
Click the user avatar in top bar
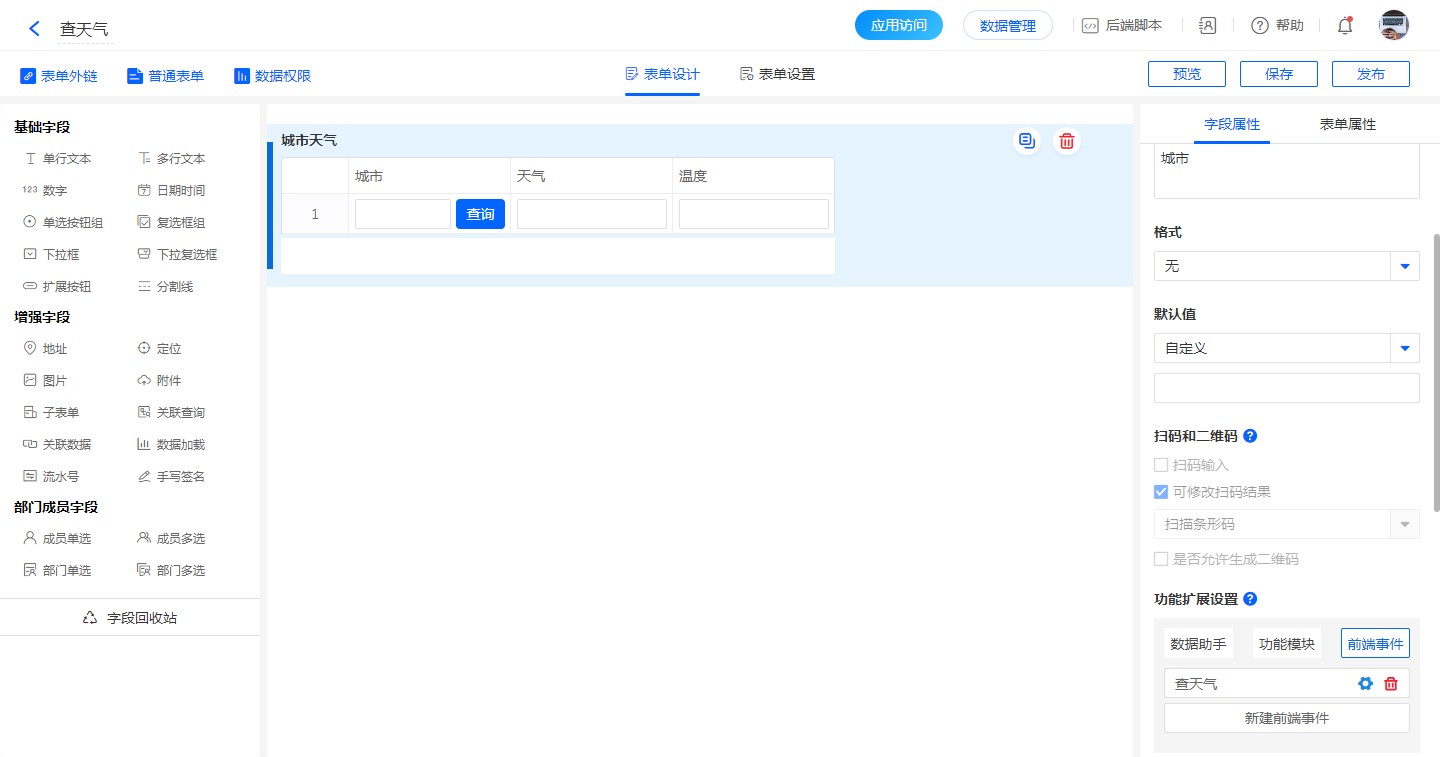coord(1393,26)
